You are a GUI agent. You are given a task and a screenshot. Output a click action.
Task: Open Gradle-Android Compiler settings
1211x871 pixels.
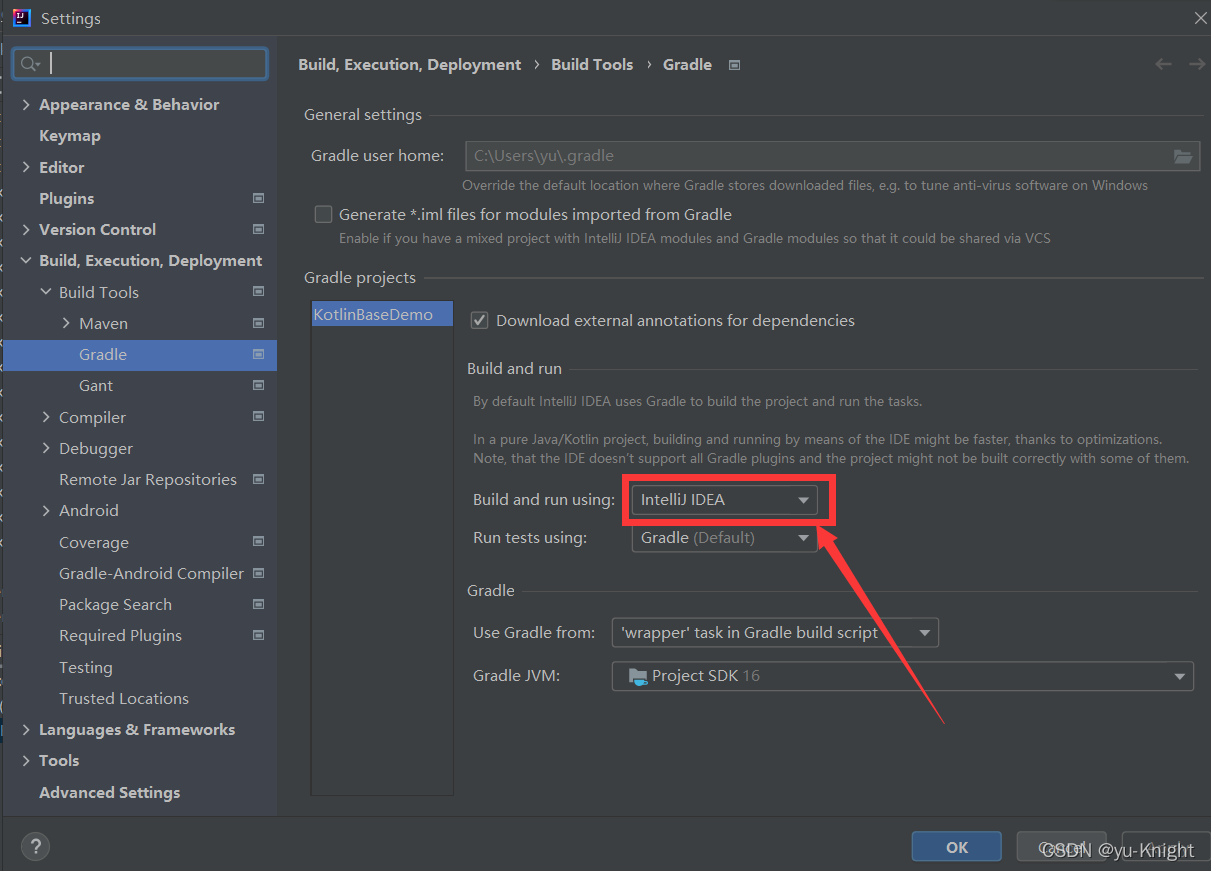tap(151, 573)
